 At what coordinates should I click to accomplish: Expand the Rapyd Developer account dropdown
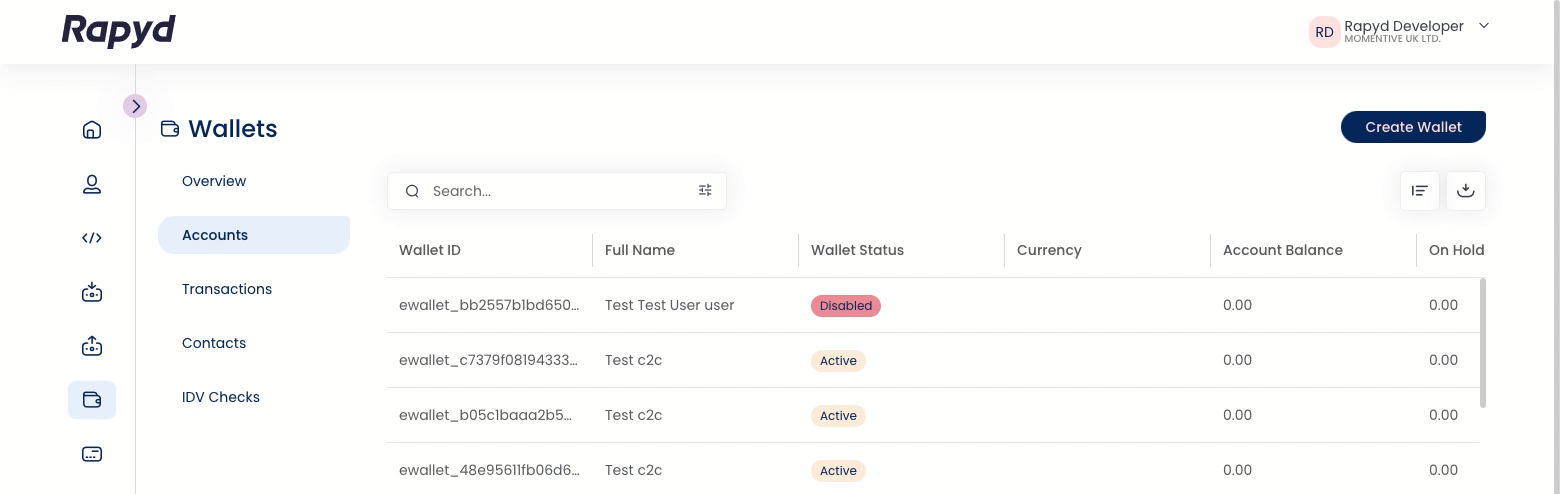coord(1484,26)
